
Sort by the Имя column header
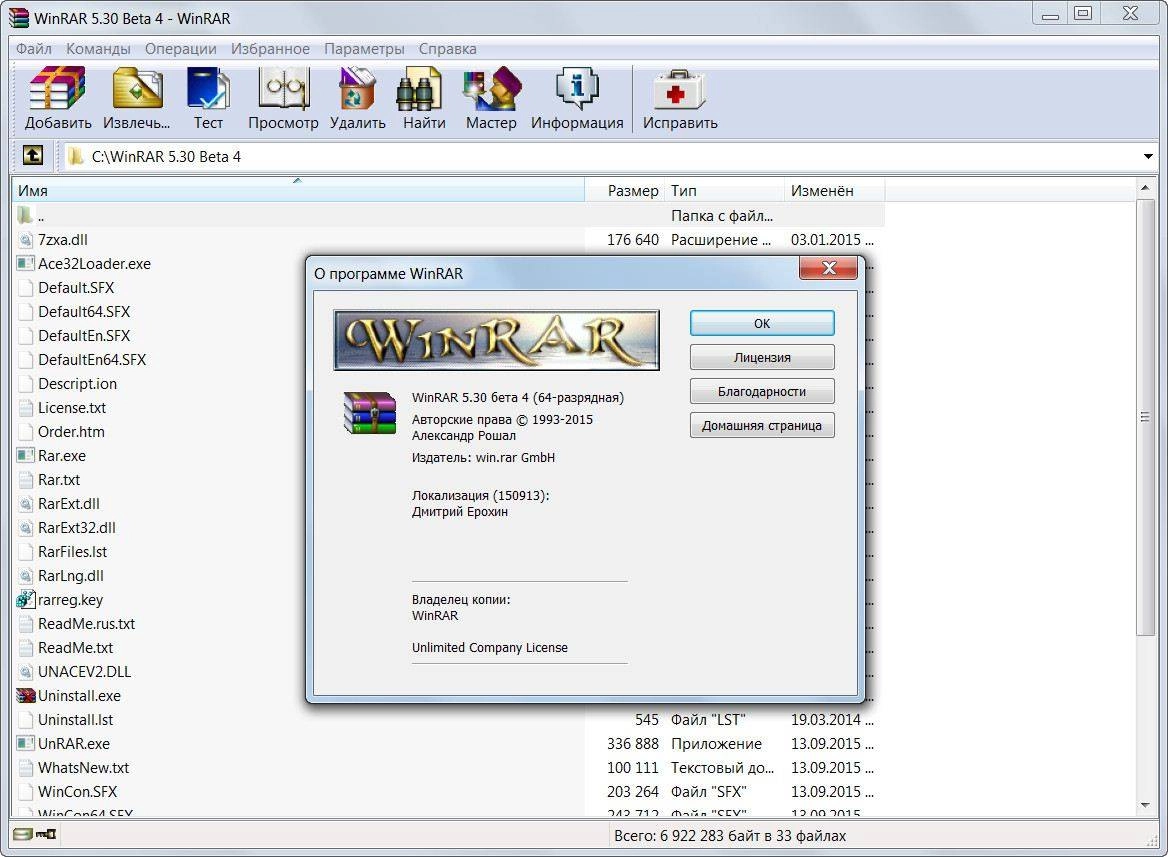tap(298, 191)
